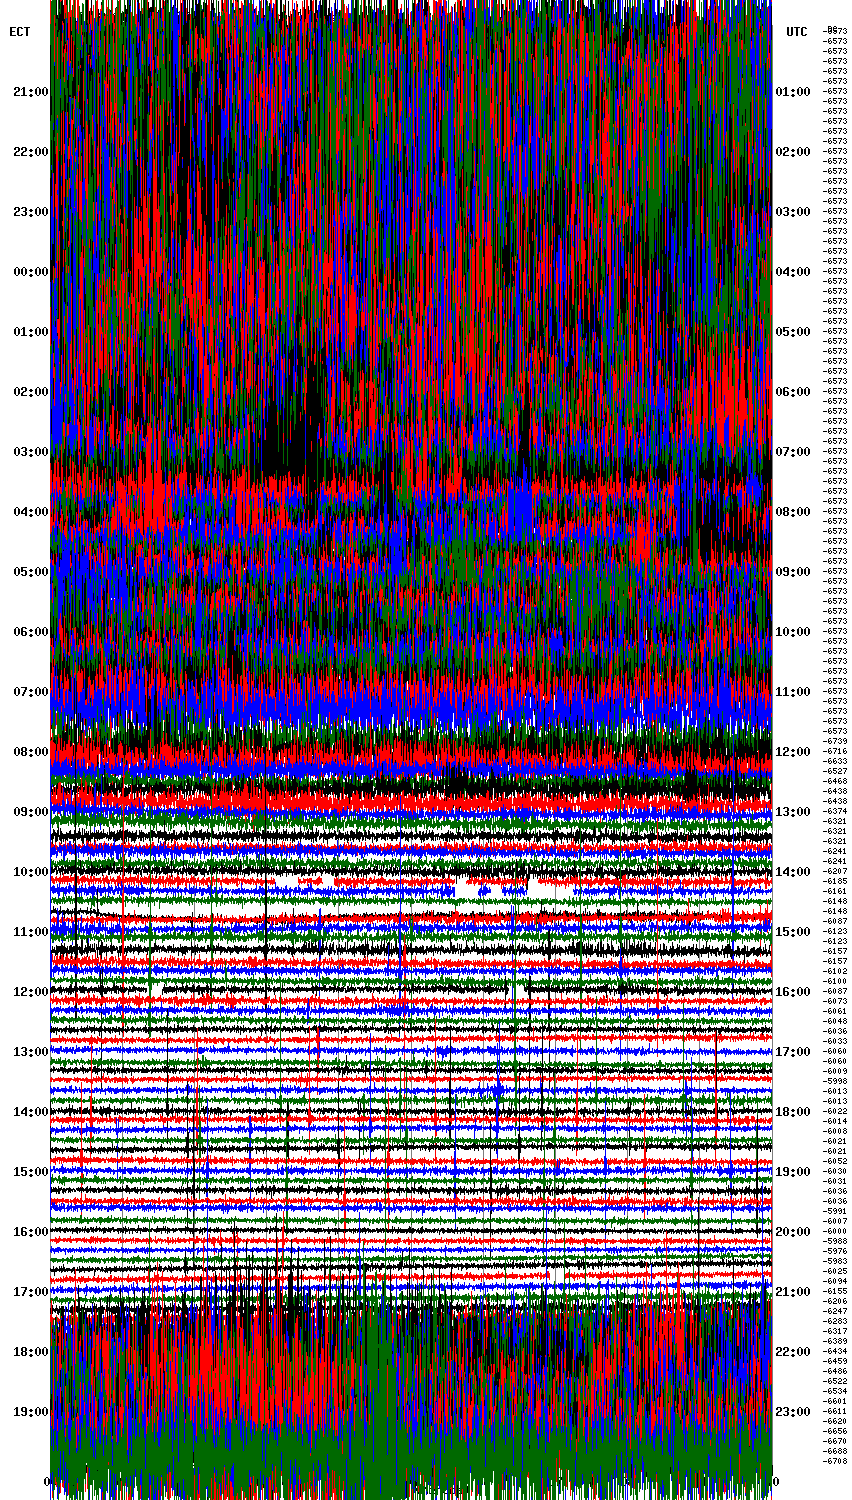The width and height of the screenshot is (852, 1500).
Task: Click 01:00 on the UTC axis
Action: [x=793, y=91]
